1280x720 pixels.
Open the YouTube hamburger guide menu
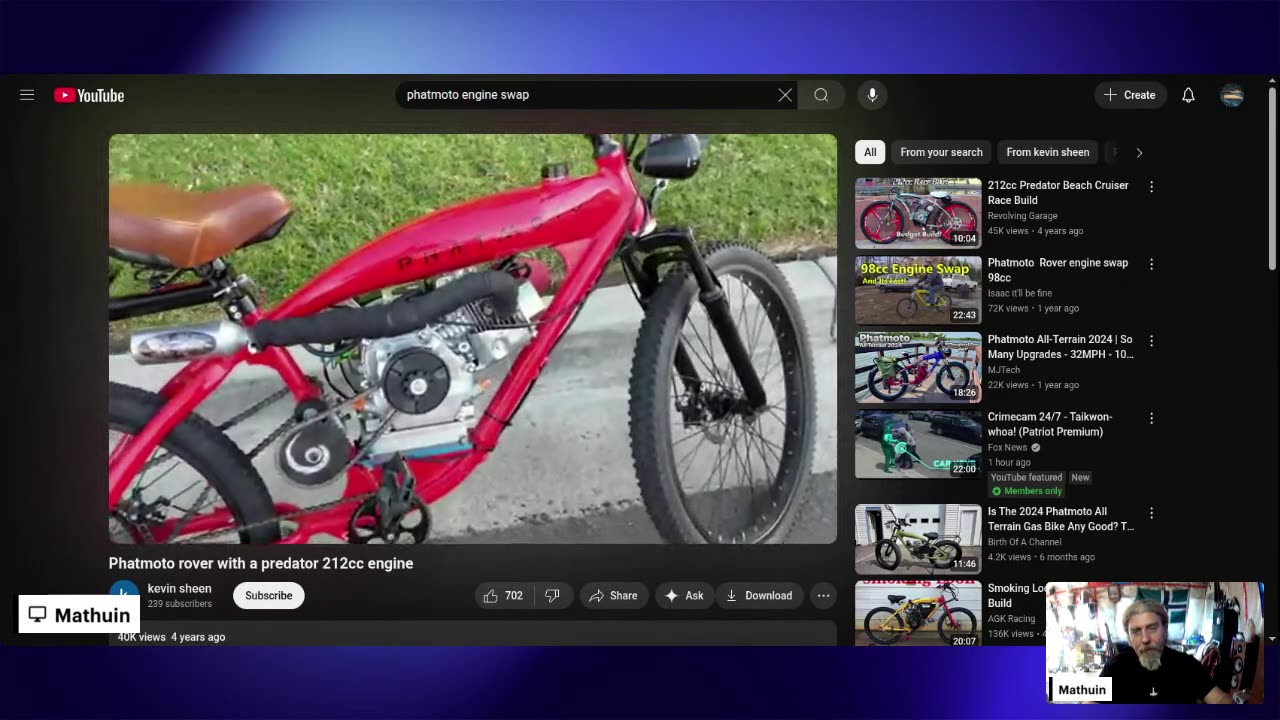[27, 95]
